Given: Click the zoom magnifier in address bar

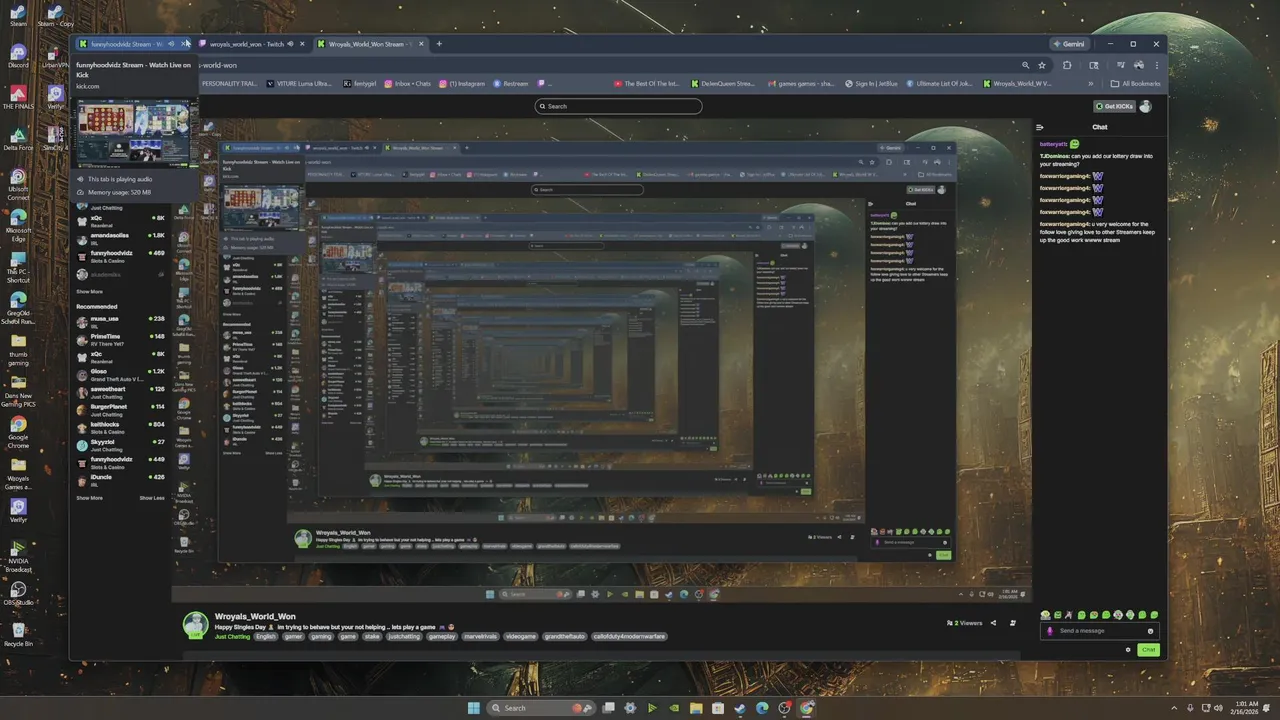Looking at the screenshot, I should tap(1025, 65).
